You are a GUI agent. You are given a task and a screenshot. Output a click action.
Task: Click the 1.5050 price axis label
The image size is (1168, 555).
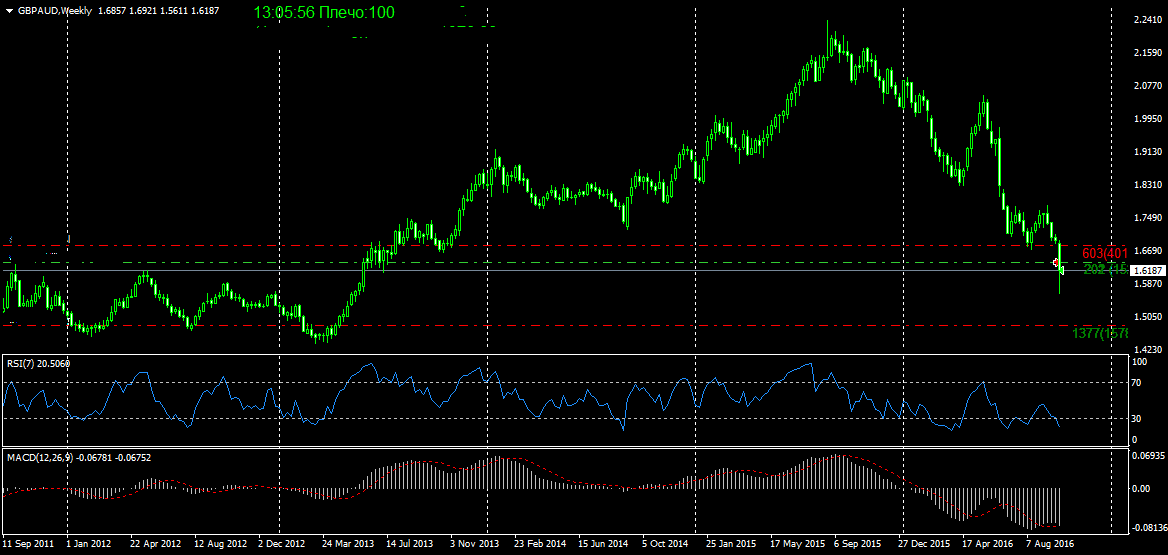(x=1148, y=316)
